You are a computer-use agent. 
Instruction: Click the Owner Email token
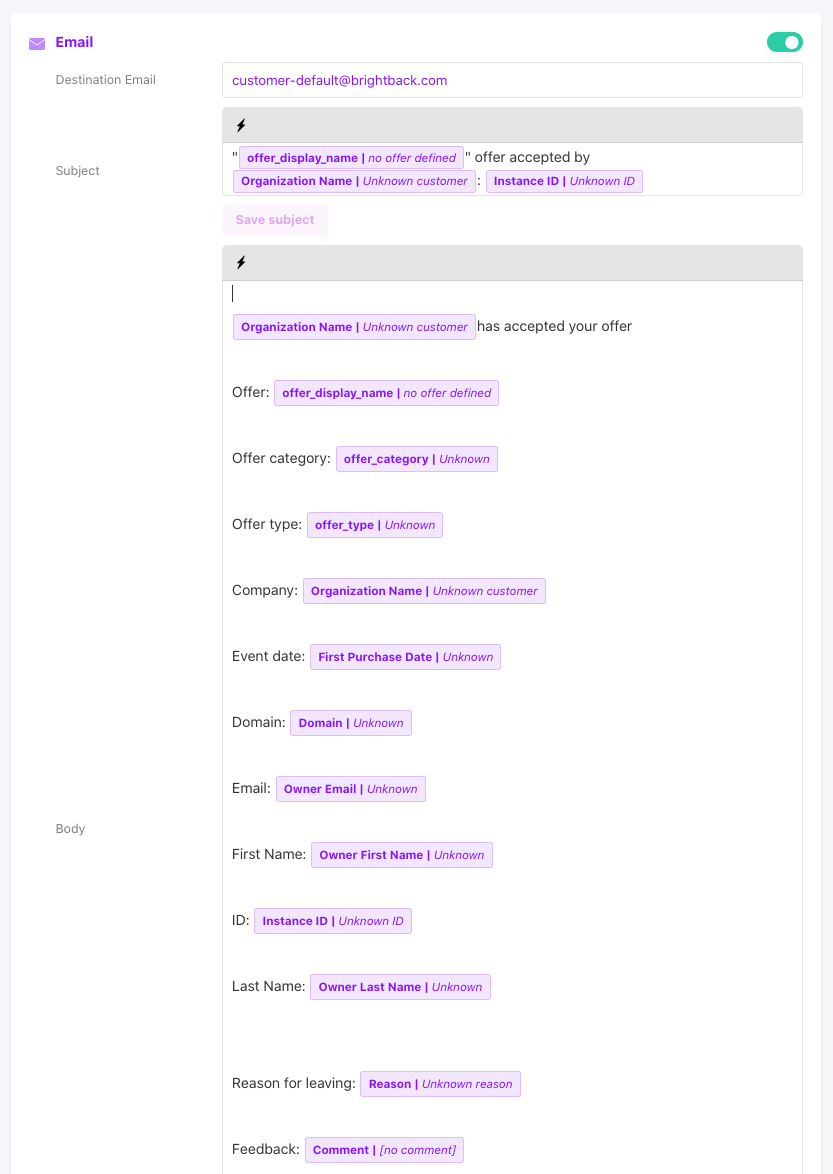(x=350, y=789)
